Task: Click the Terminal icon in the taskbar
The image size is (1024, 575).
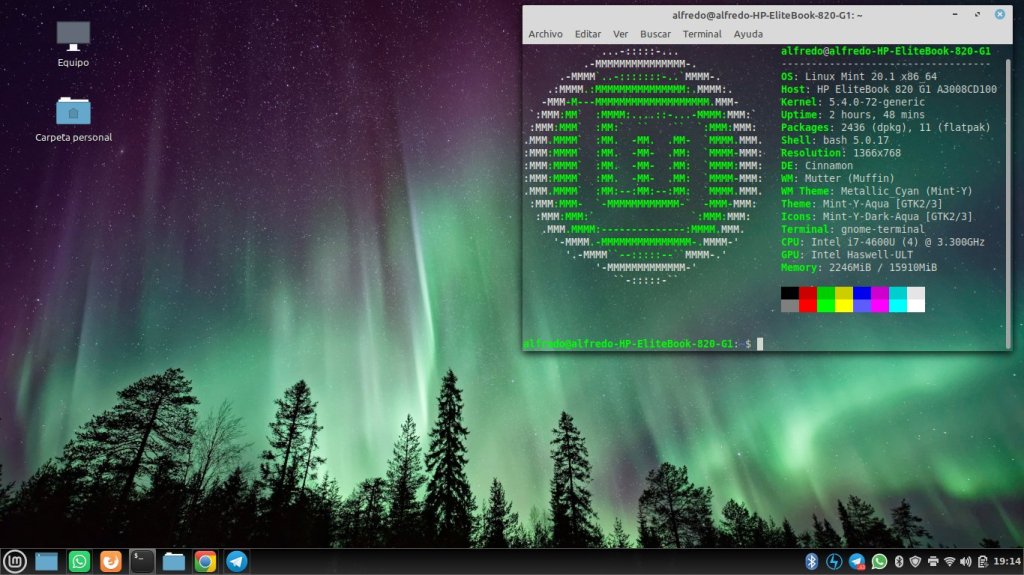Action: 143,561
